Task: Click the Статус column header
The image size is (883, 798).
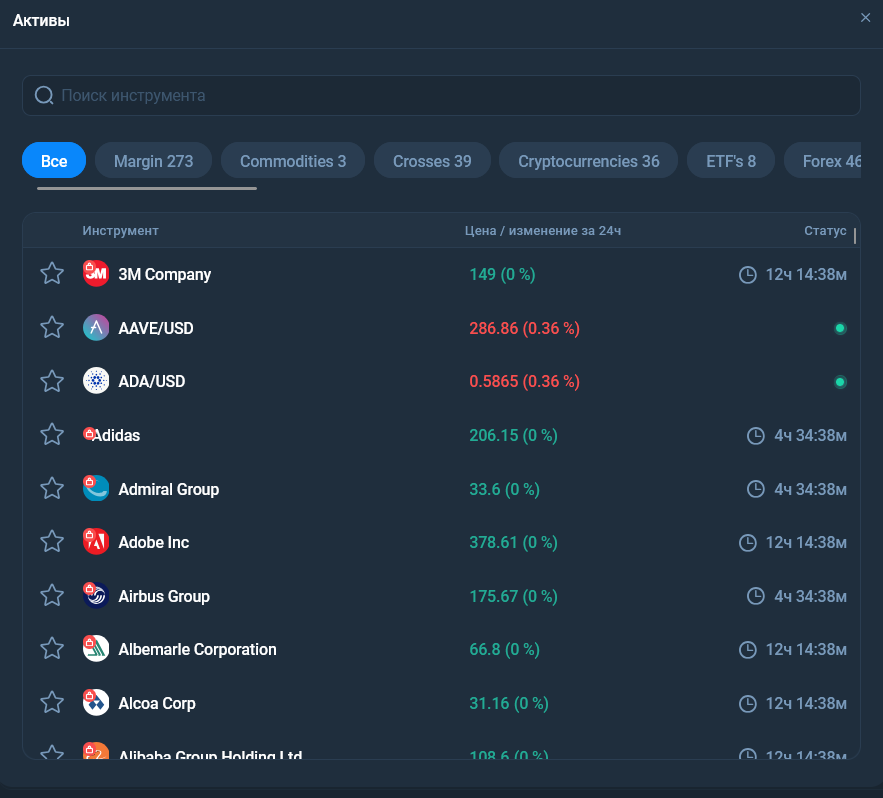Action: [825, 230]
